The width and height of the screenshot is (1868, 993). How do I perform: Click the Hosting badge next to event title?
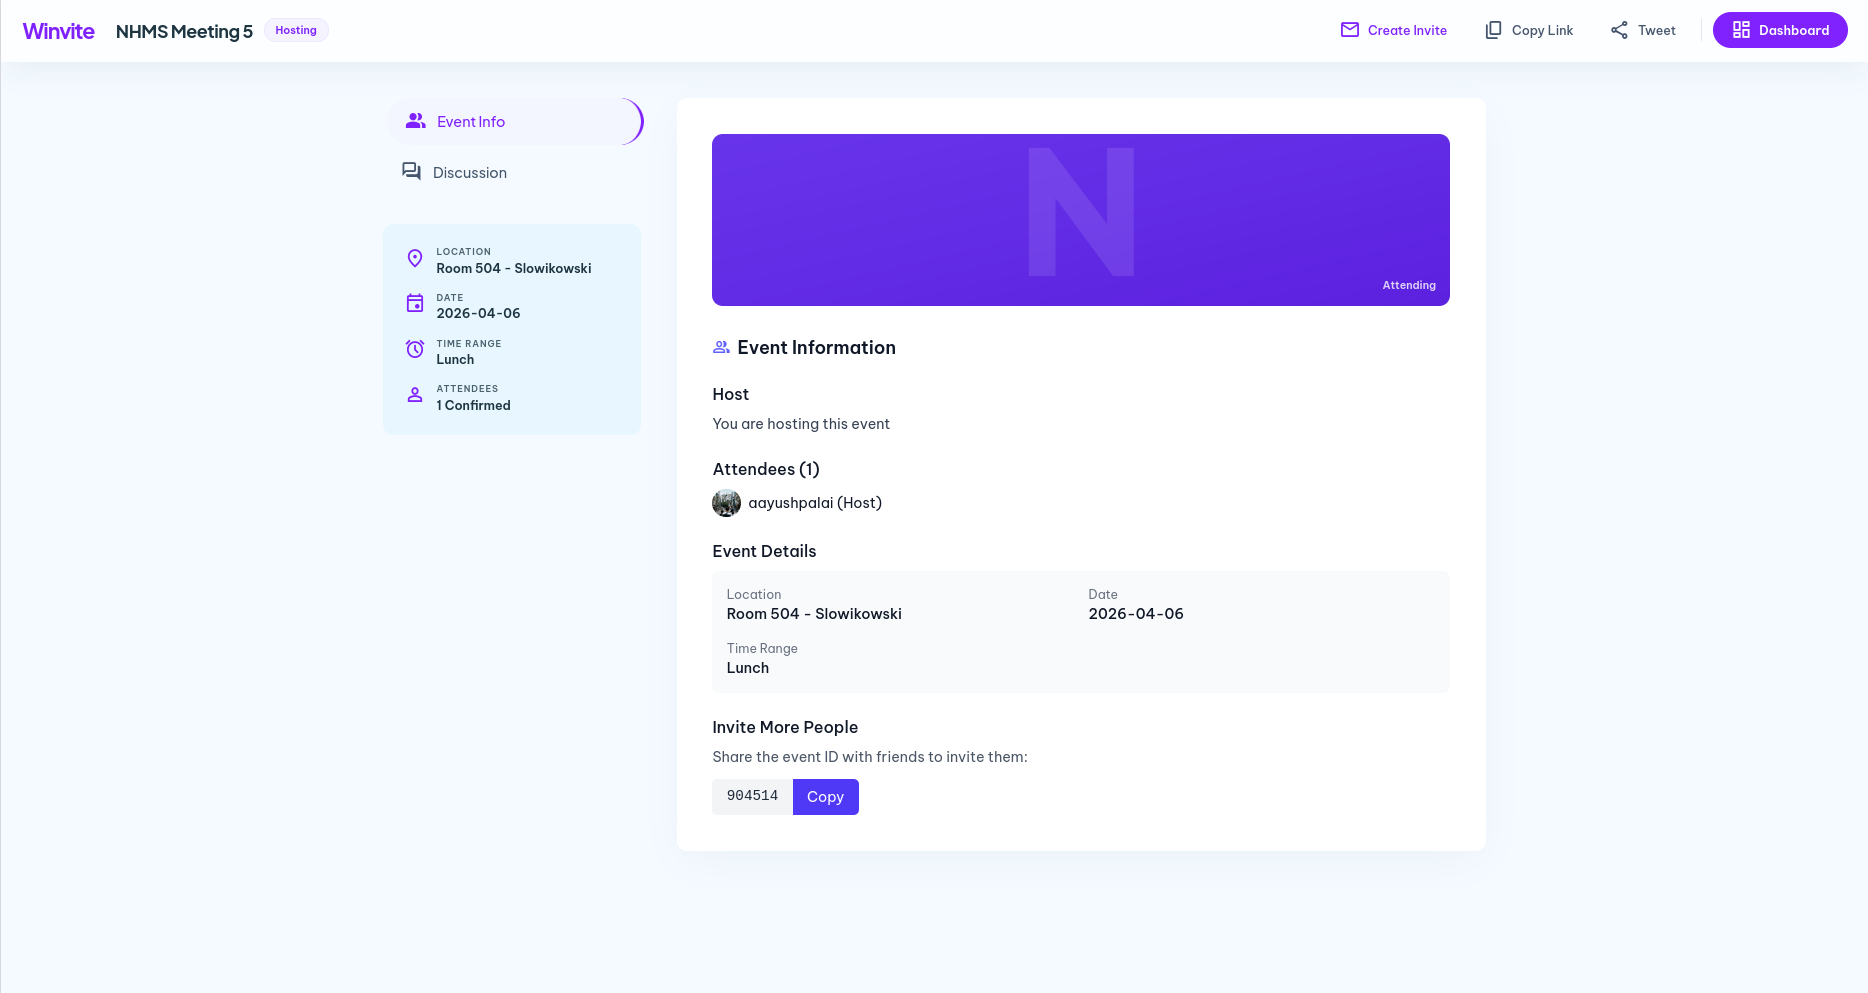point(296,30)
